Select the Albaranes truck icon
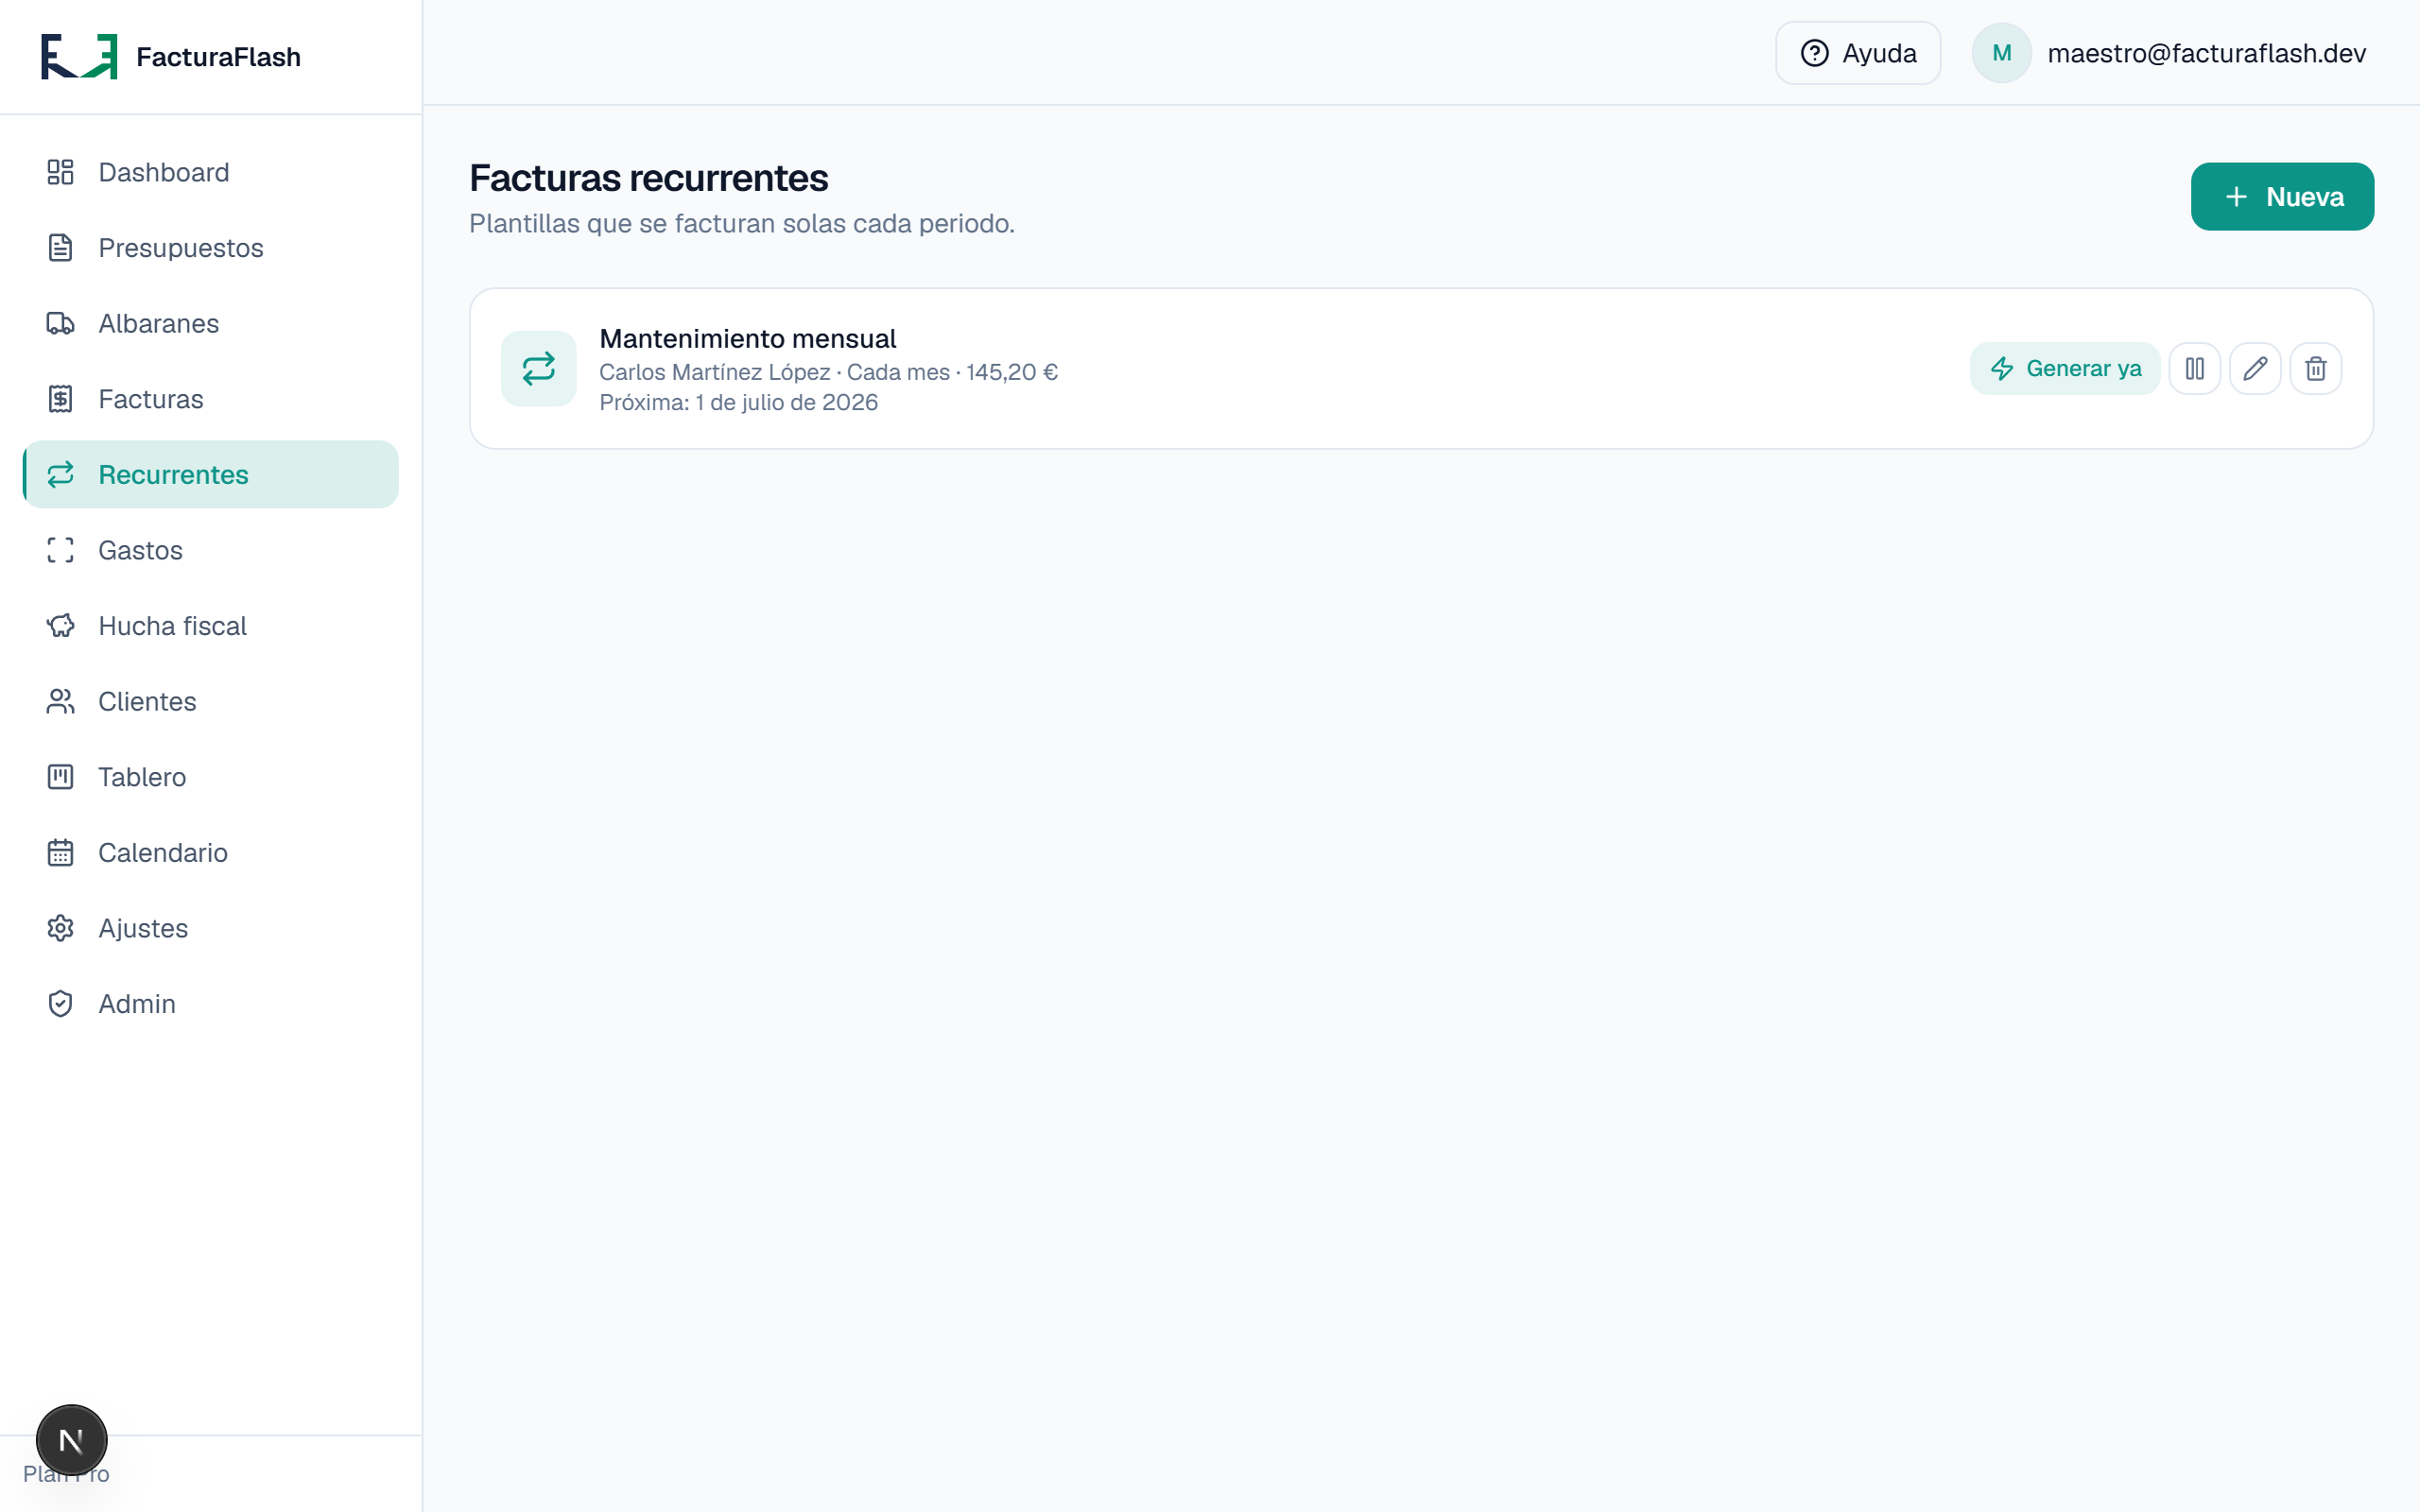The width and height of the screenshot is (2420, 1512). coord(60,324)
